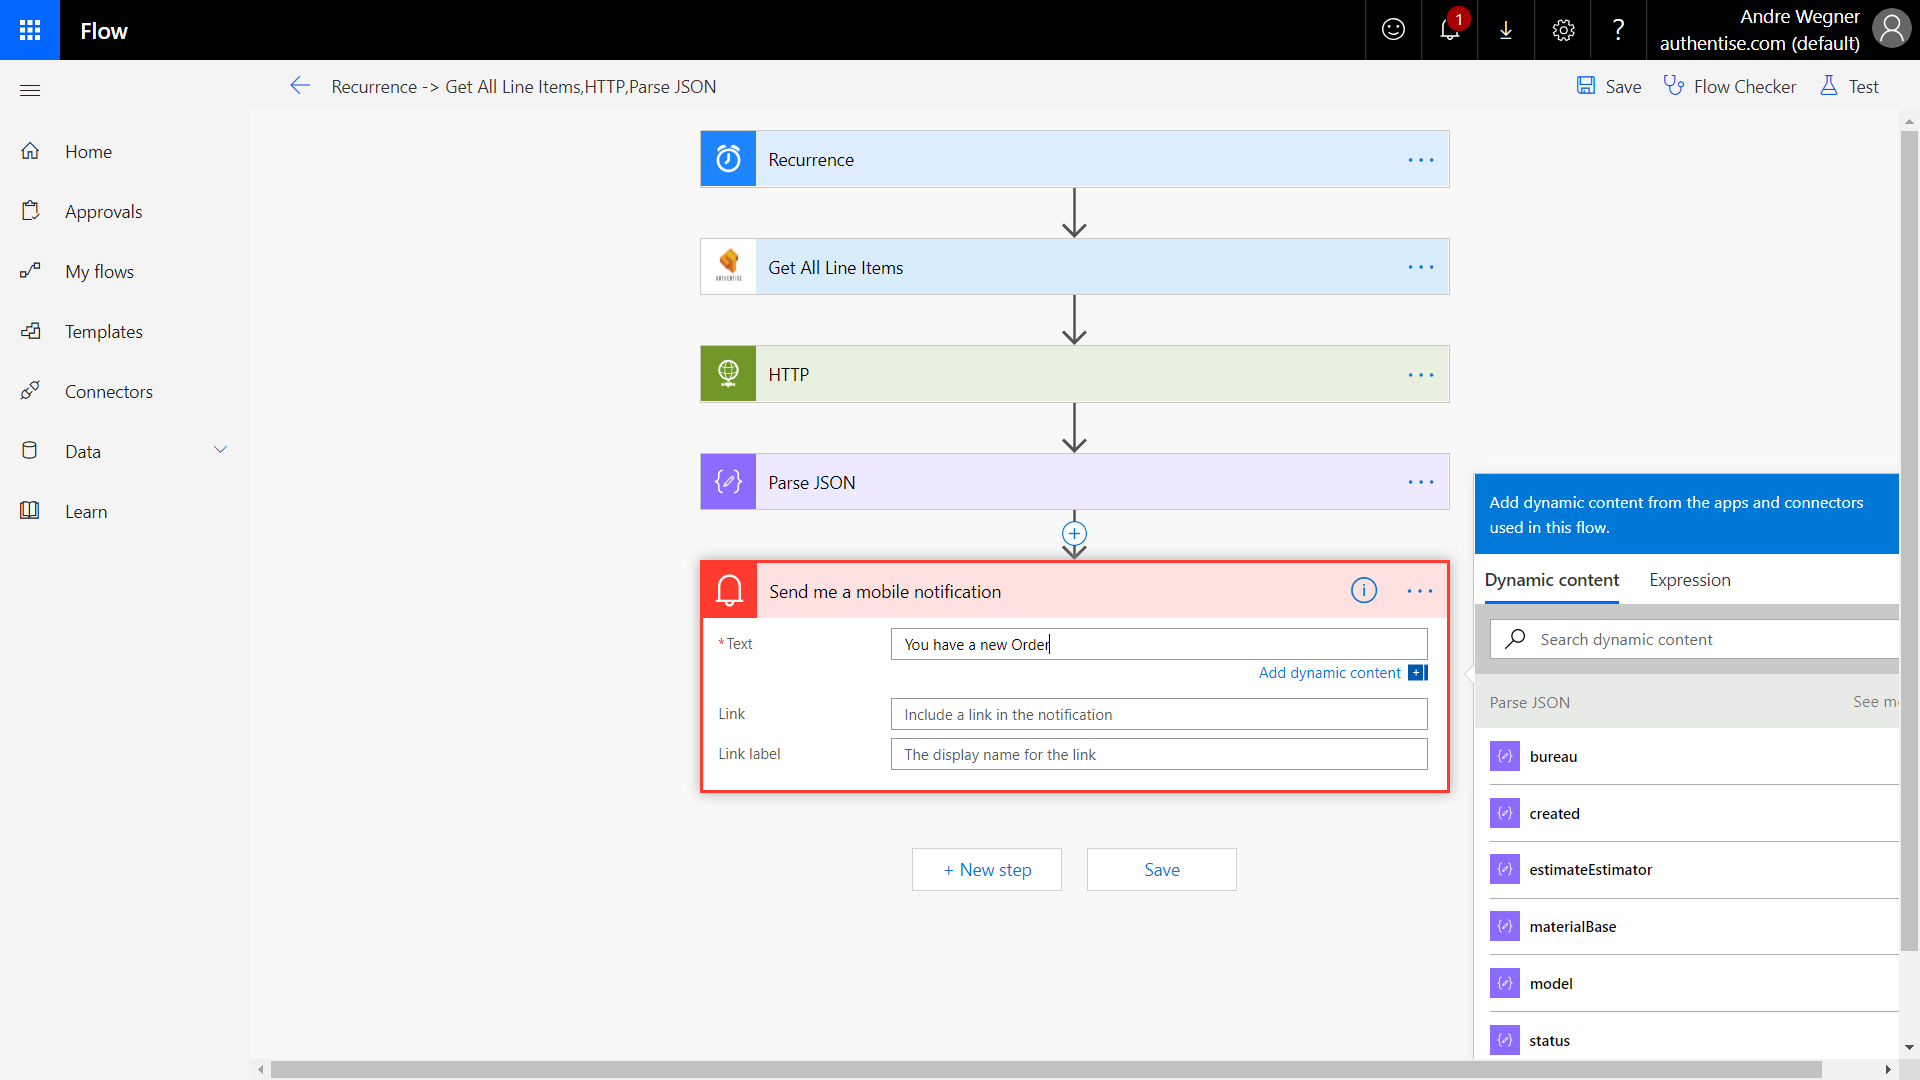
Task: Insert the materialBase dynamic content item
Action: coord(1694,927)
